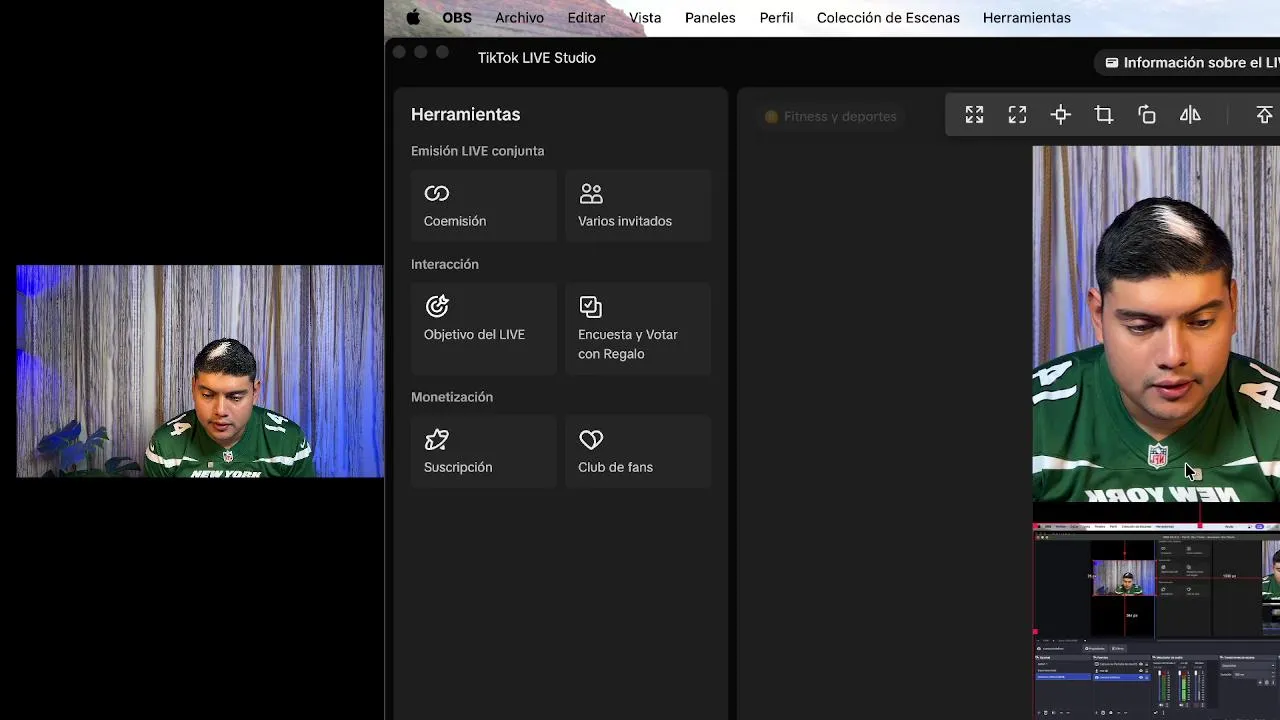
Task: Click the camera source in TikTok preview
Action: 1156,324
